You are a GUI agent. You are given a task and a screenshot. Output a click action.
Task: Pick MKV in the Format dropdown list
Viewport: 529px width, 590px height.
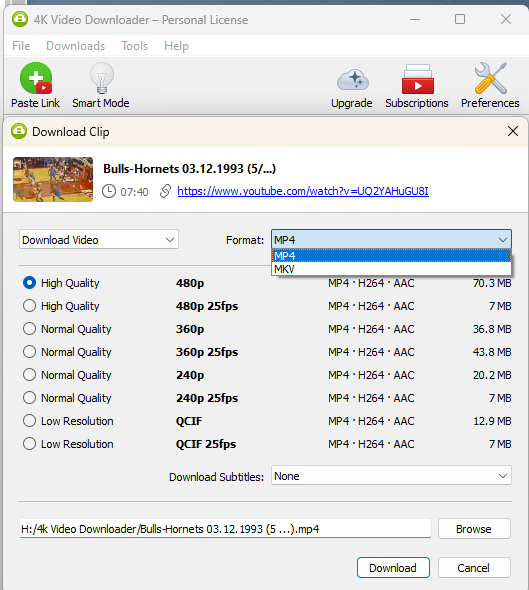pos(391,269)
